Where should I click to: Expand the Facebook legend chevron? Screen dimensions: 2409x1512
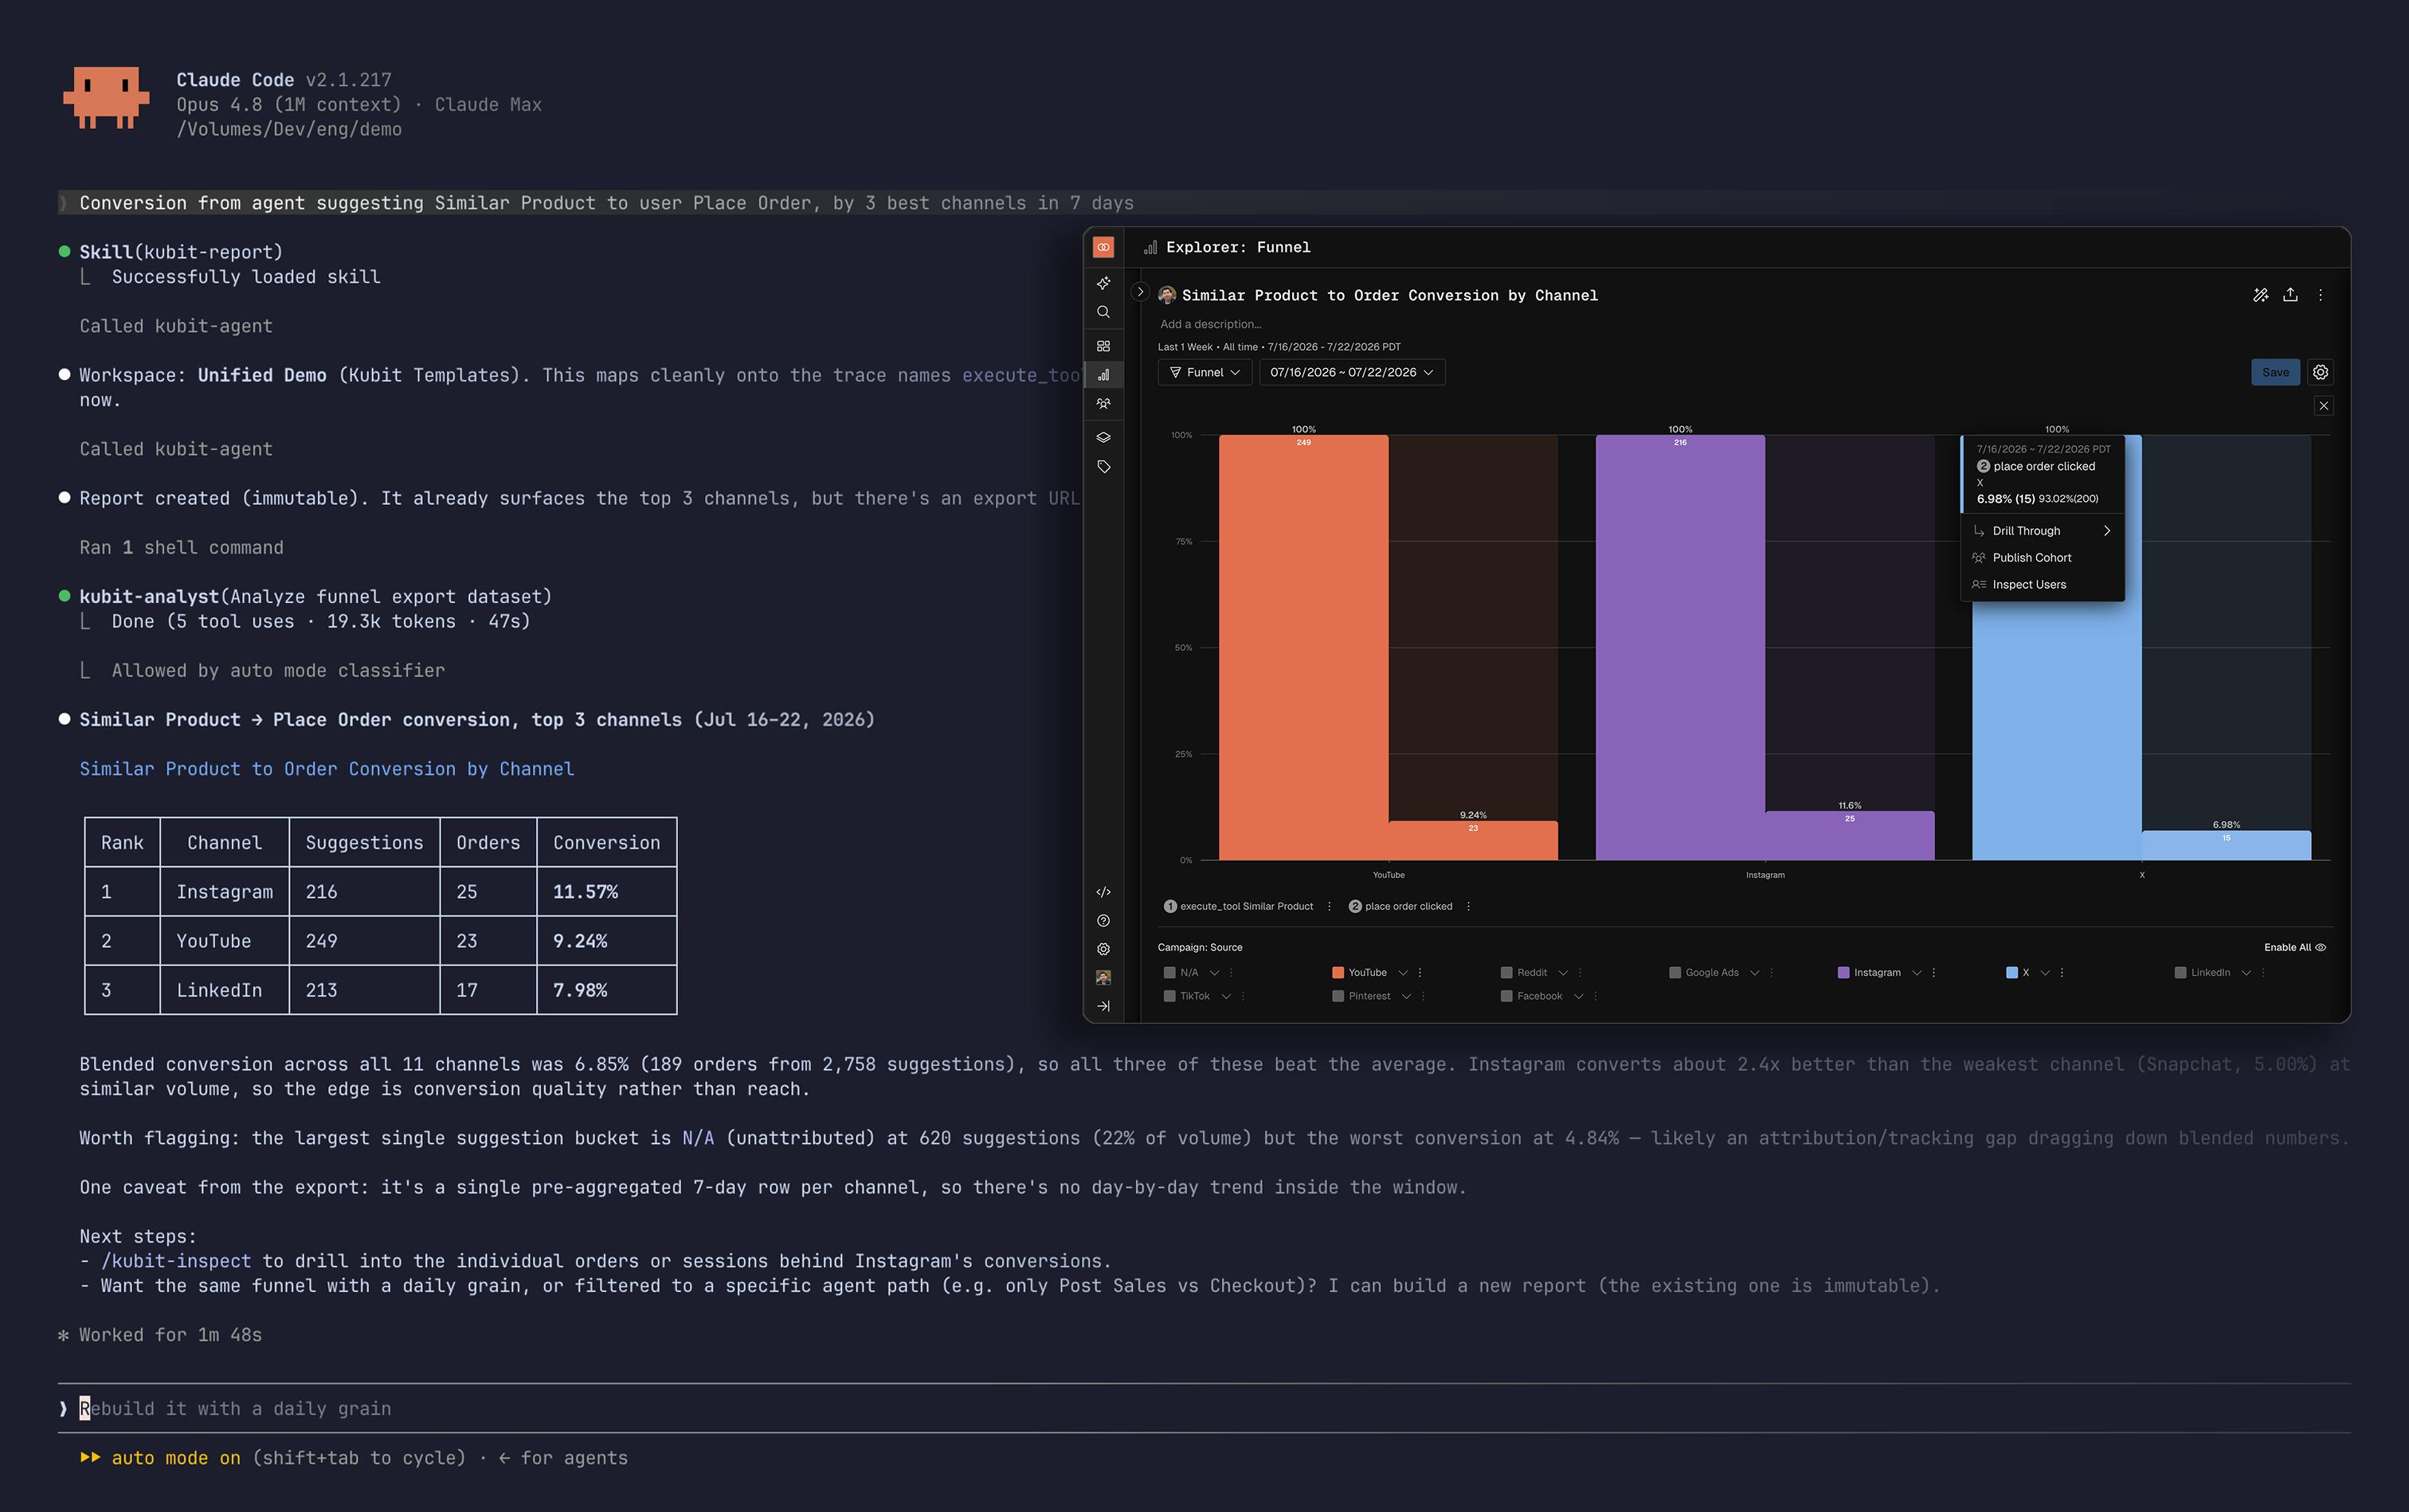[x=1578, y=996]
